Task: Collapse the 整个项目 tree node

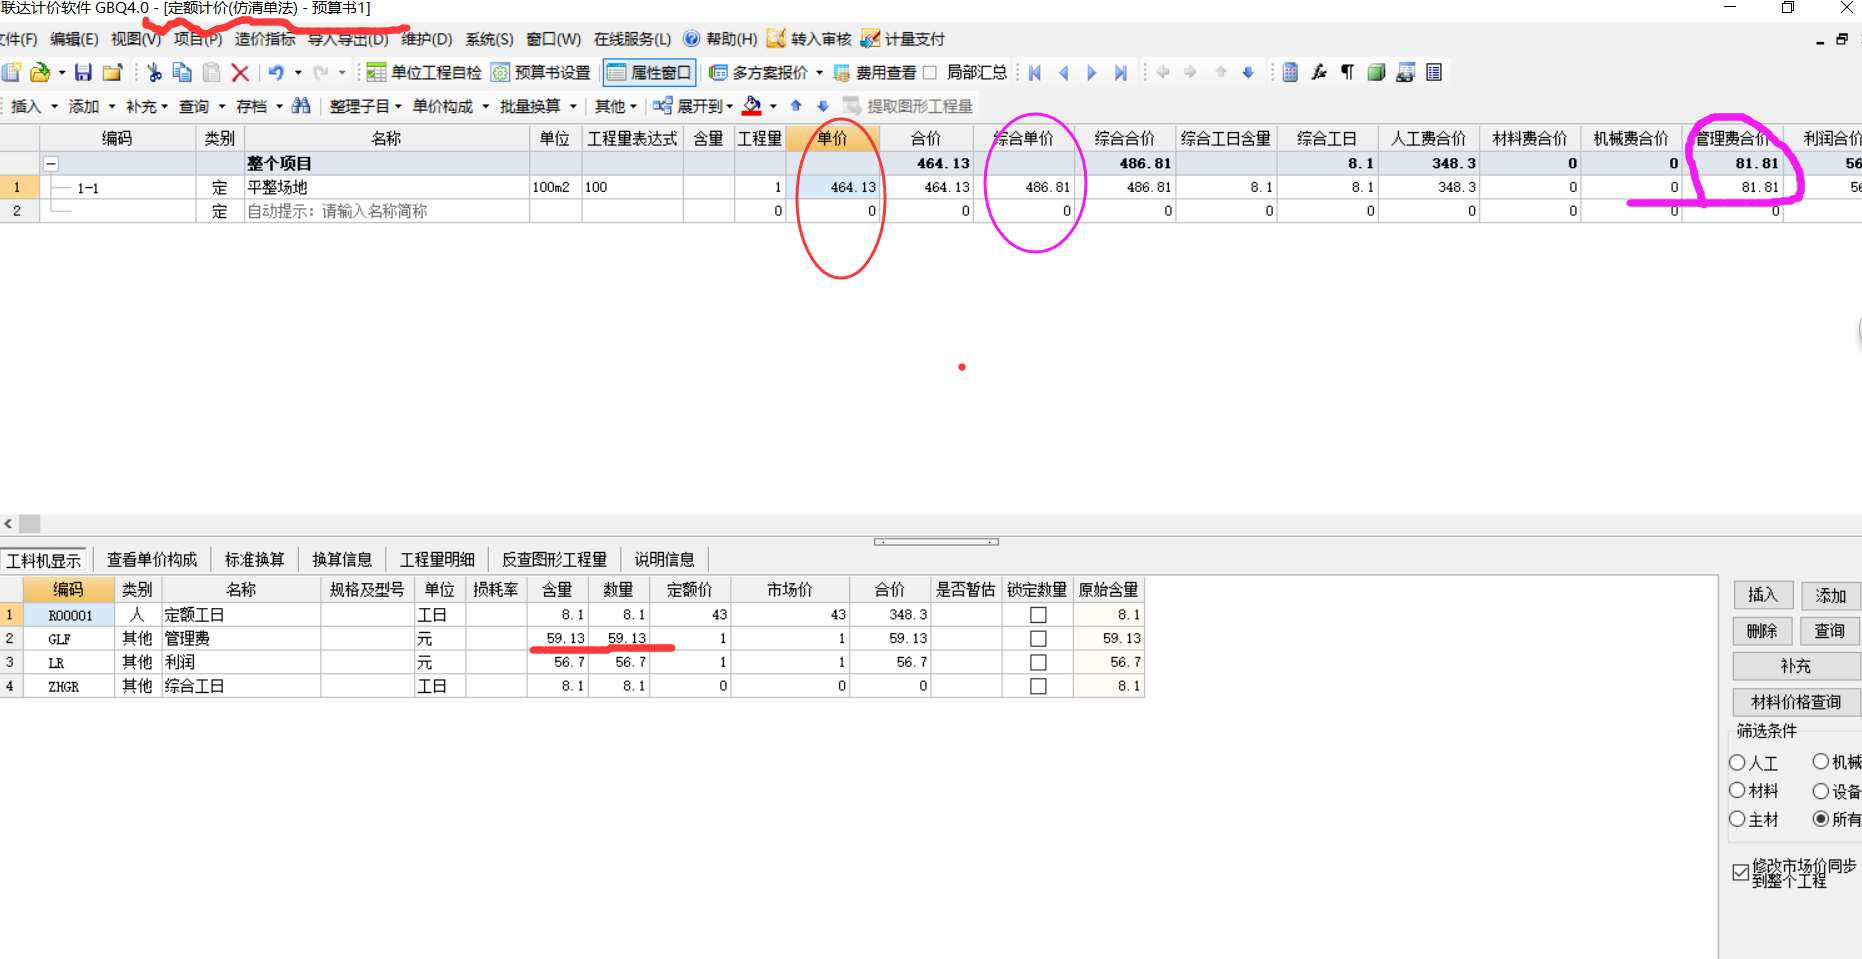Action: (x=50, y=163)
